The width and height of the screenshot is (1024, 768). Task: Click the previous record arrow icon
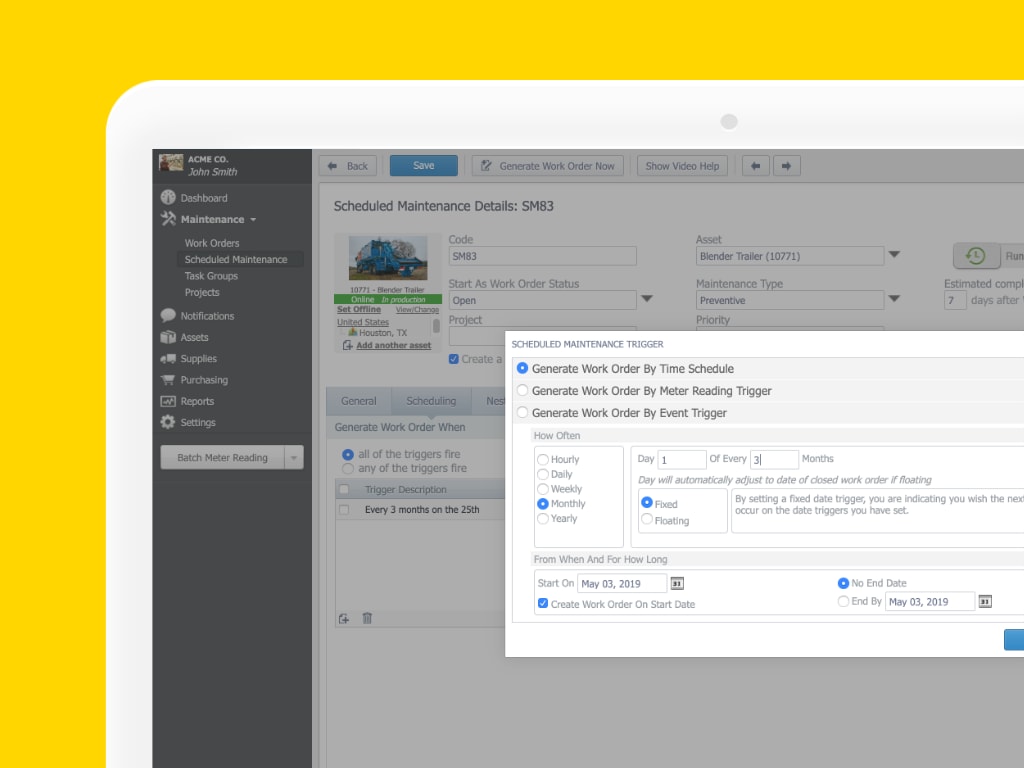756,166
